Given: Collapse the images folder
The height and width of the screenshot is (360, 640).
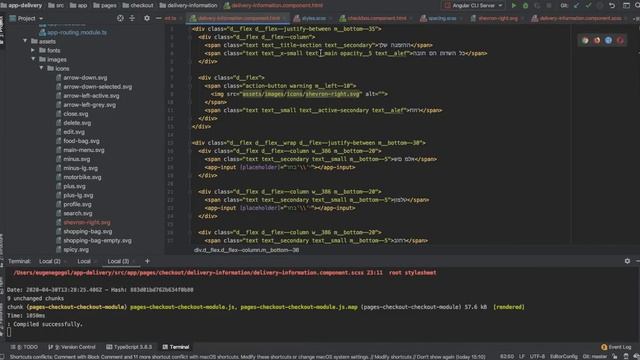Looking at the screenshot, I should 33,59.
